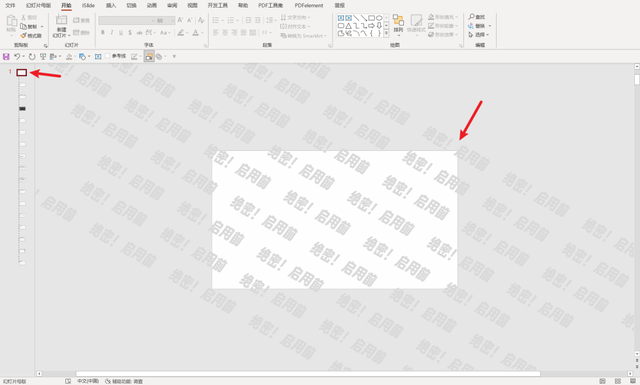Select the first slide master thumbnail
Screen dimensions: 640x385
tap(22, 73)
